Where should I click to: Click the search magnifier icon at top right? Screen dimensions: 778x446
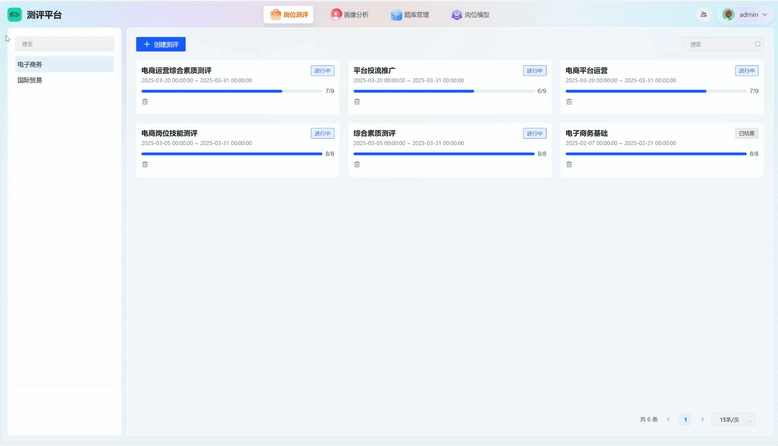[758, 44]
